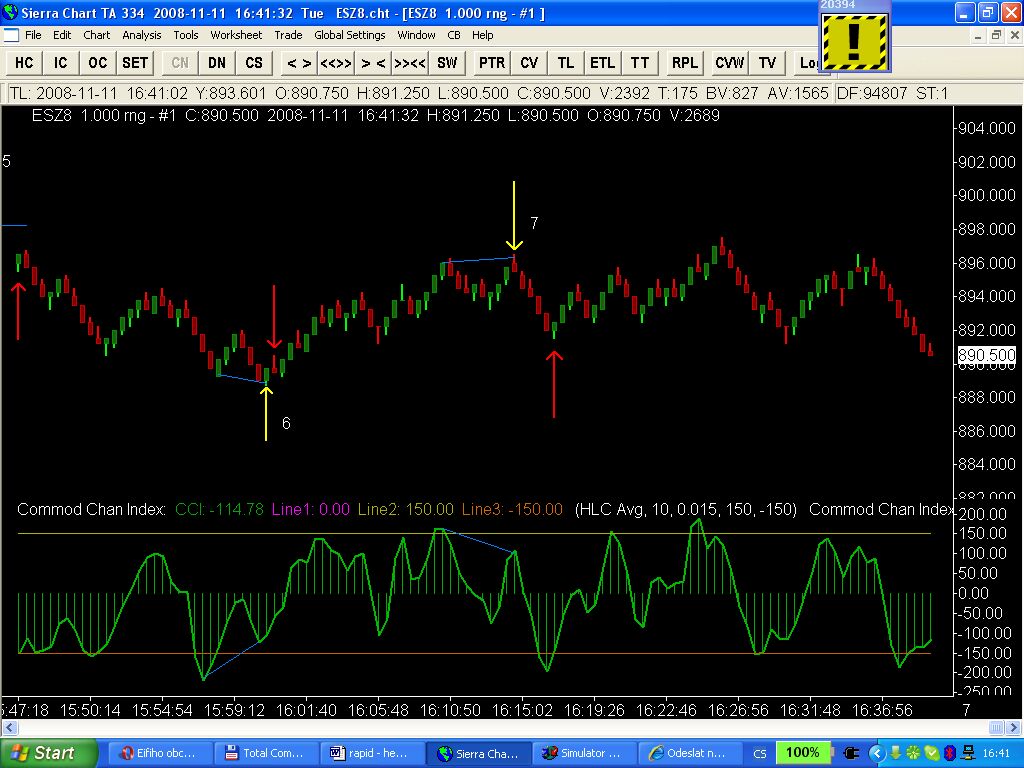
Task: Click the IC toolbar button
Action: [x=61, y=63]
